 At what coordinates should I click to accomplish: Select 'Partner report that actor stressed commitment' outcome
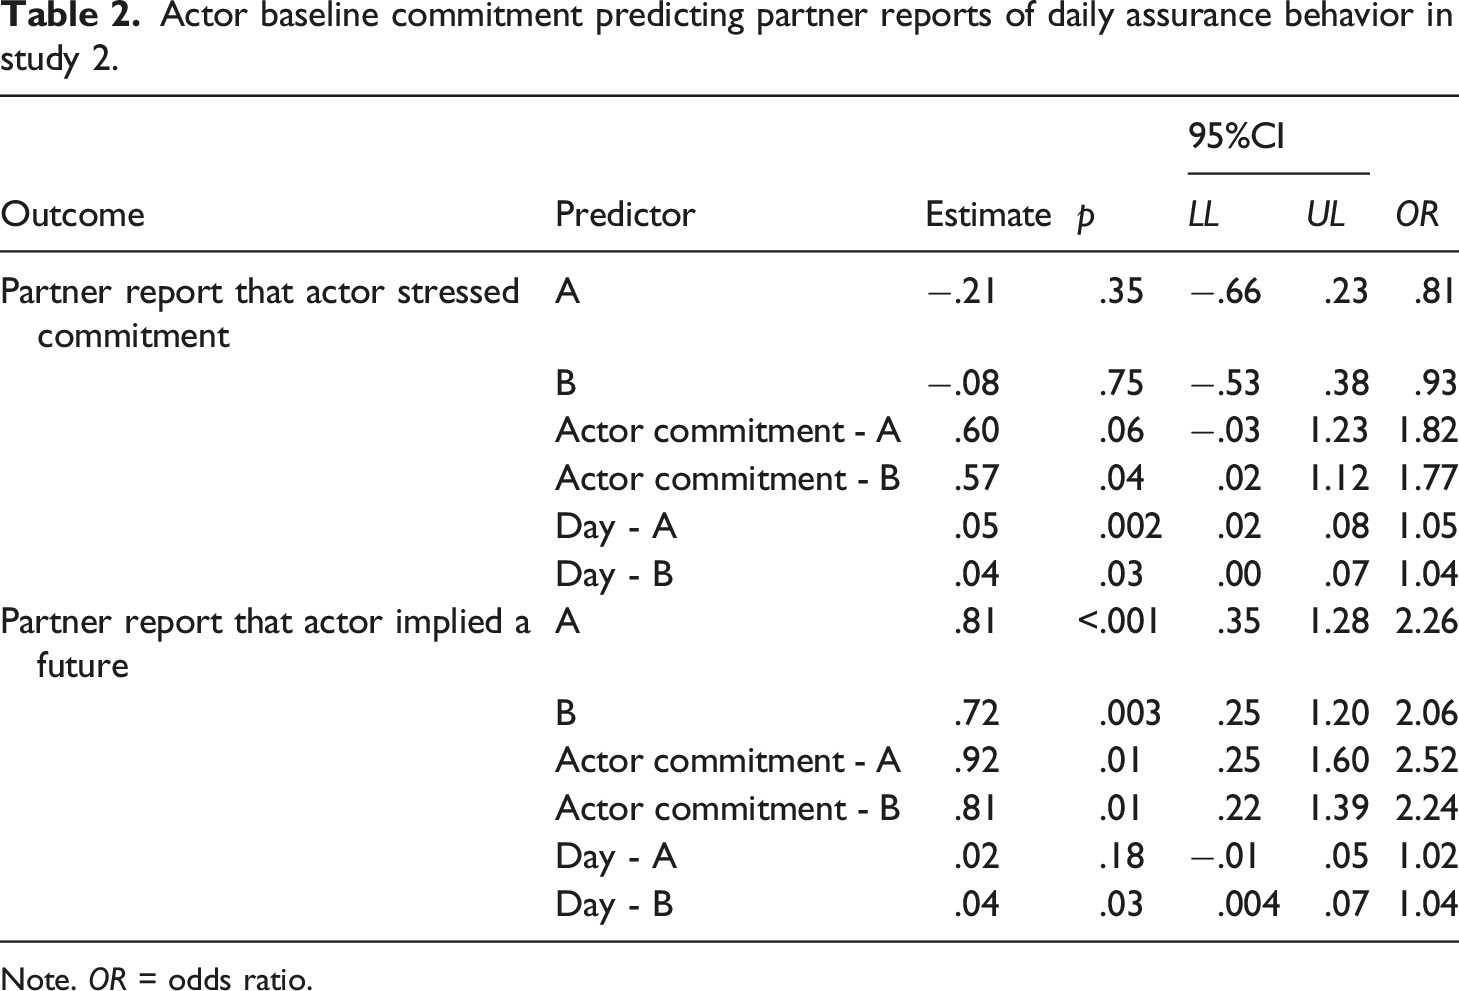click(x=260, y=313)
